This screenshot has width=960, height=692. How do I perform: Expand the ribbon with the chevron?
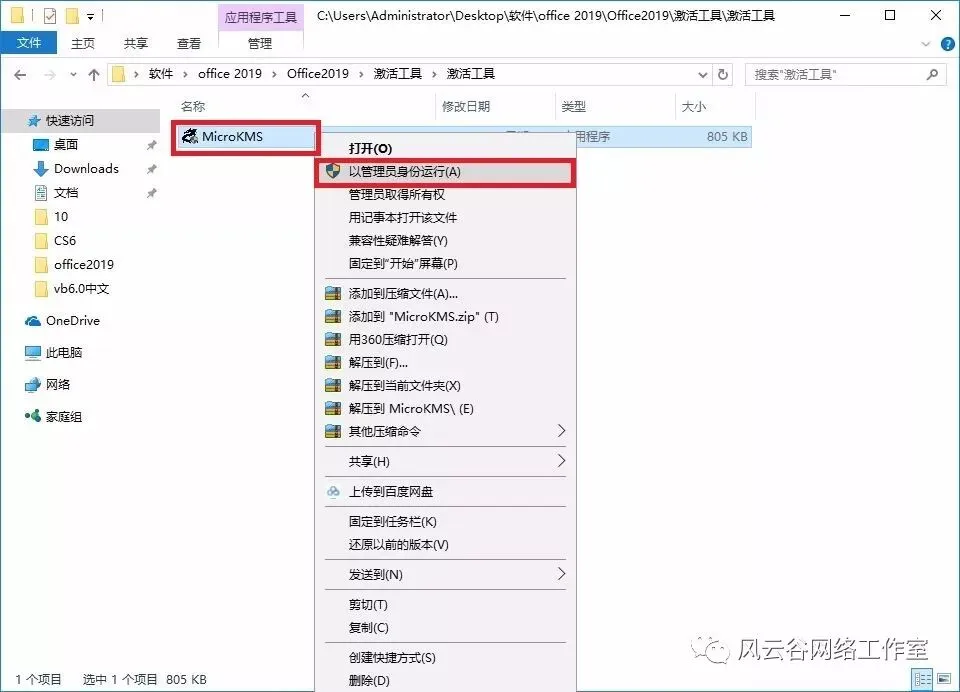pyautogui.click(x=926, y=43)
